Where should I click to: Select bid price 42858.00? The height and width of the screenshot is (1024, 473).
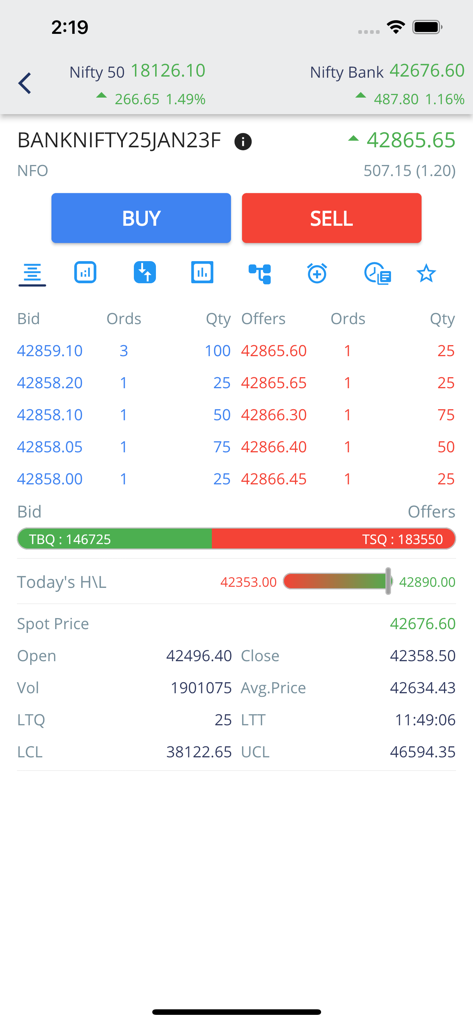[x=50, y=479]
